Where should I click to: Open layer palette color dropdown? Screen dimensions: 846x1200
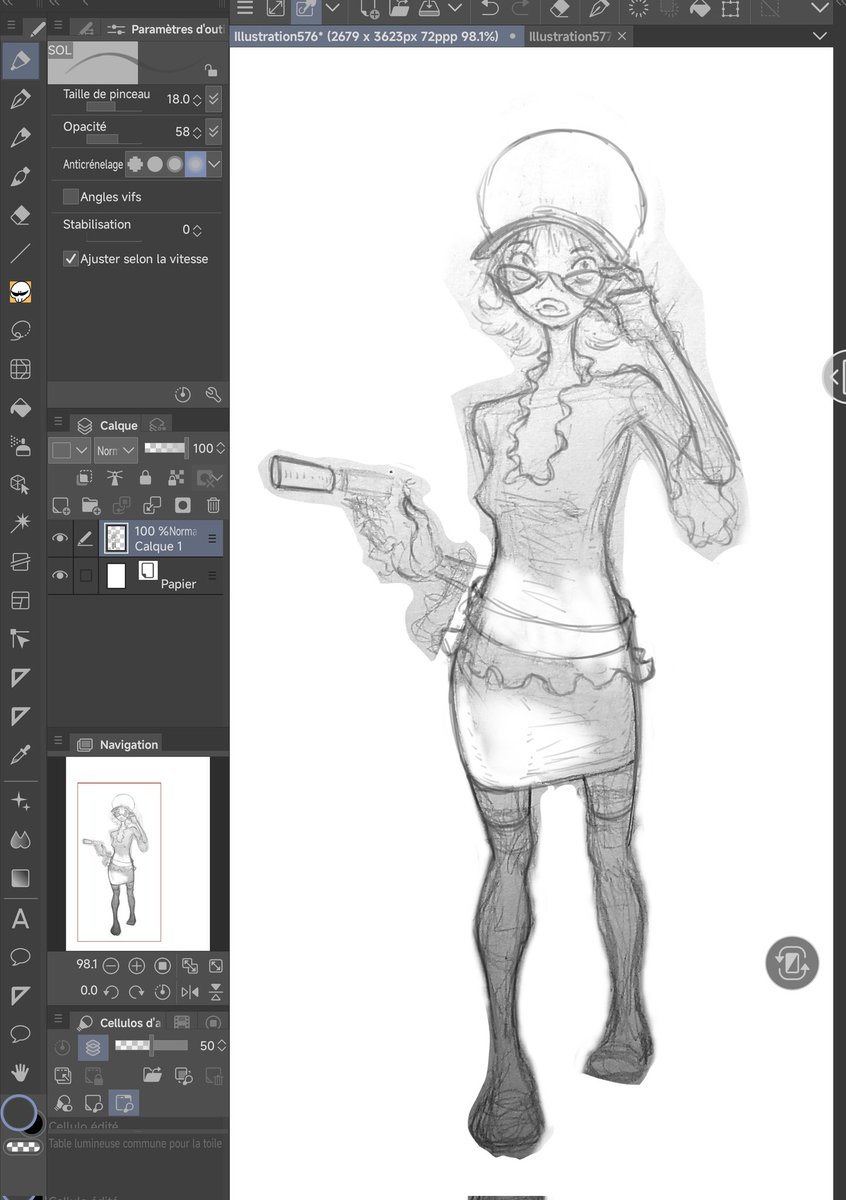click(x=70, y=450)
